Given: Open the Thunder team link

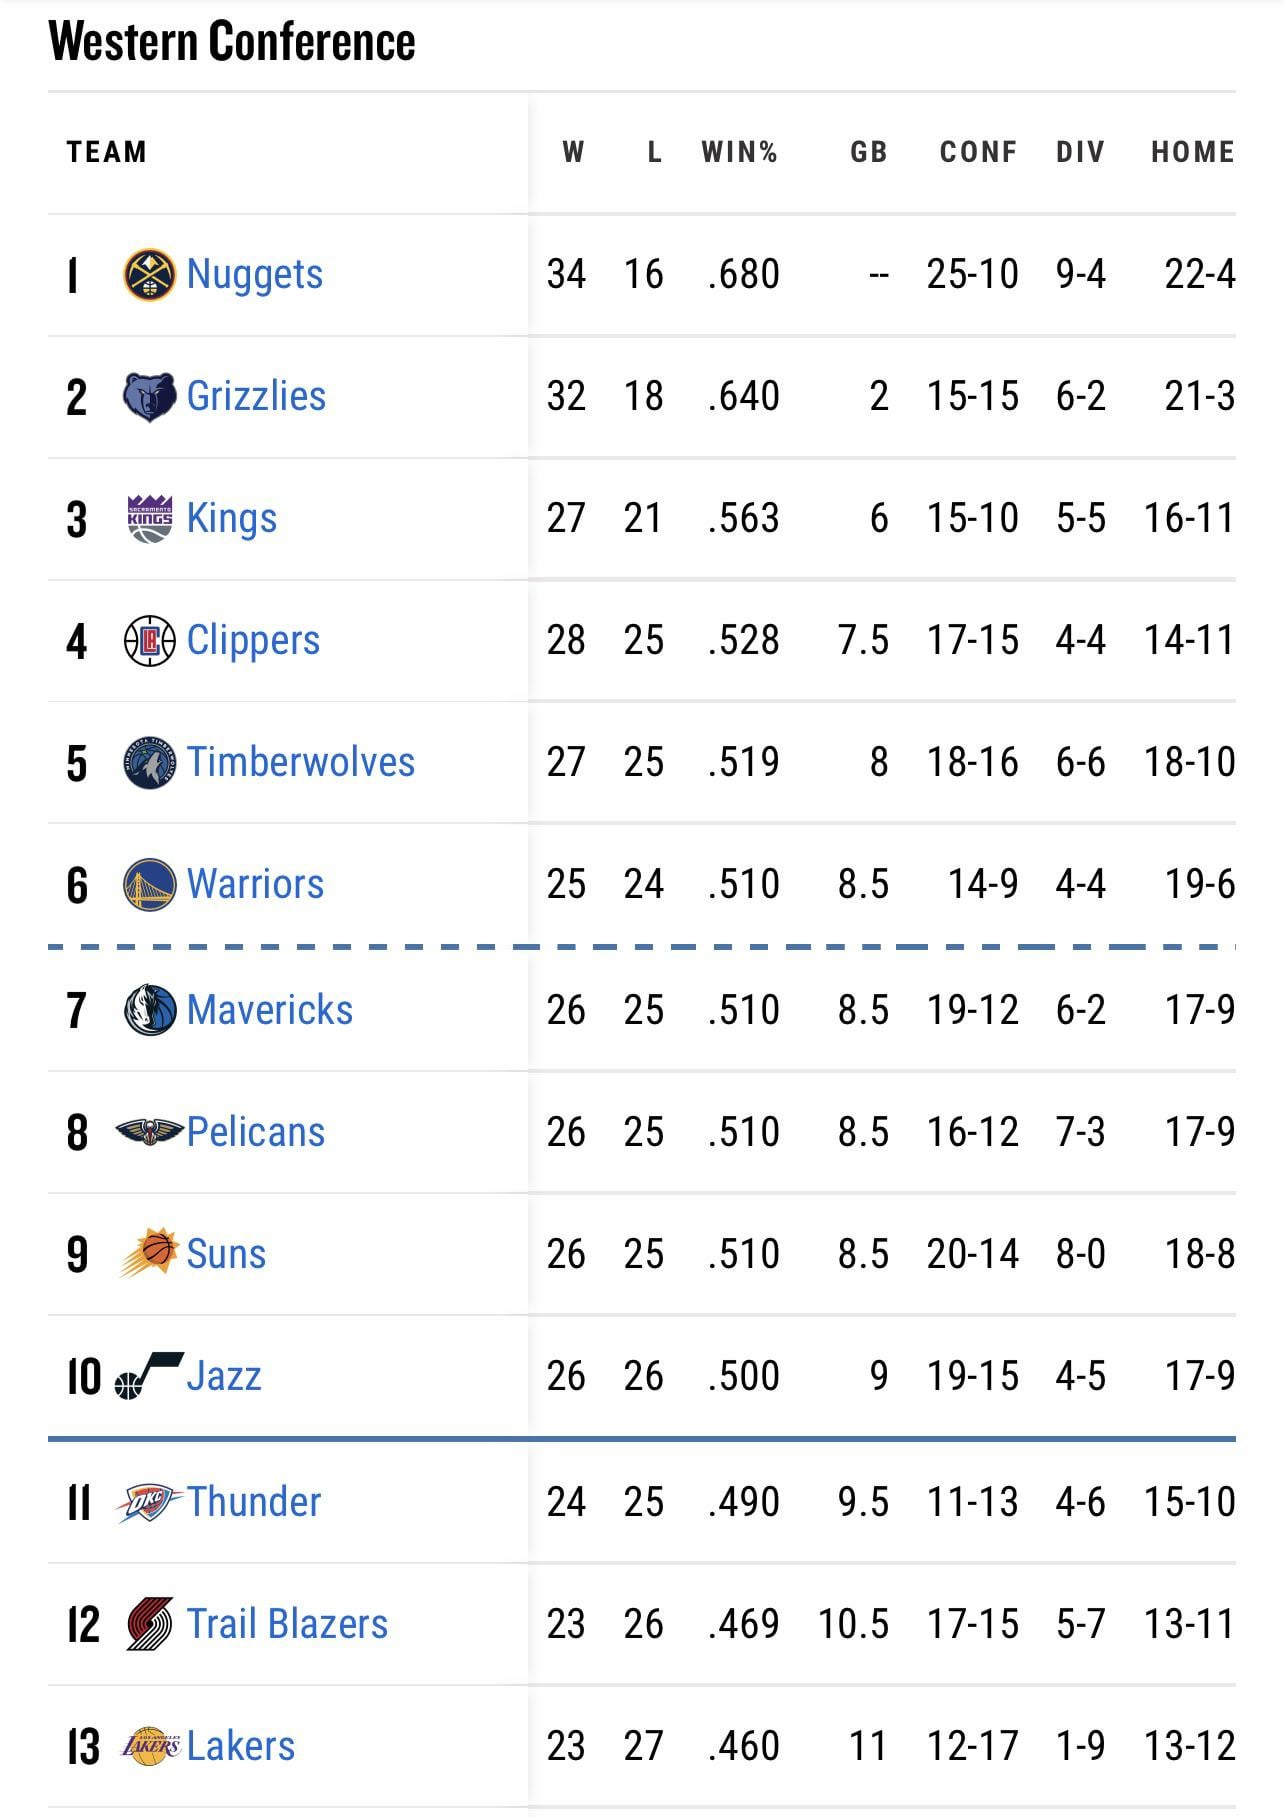Looking at the screenshot, I should (253, 1502).
